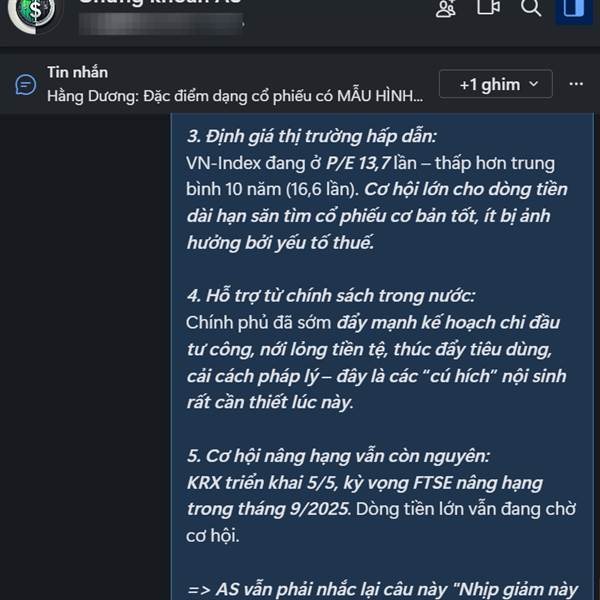
Task: Open the group avatar with dollar sign
Action: pyautogui.click(x=35, y=12)
